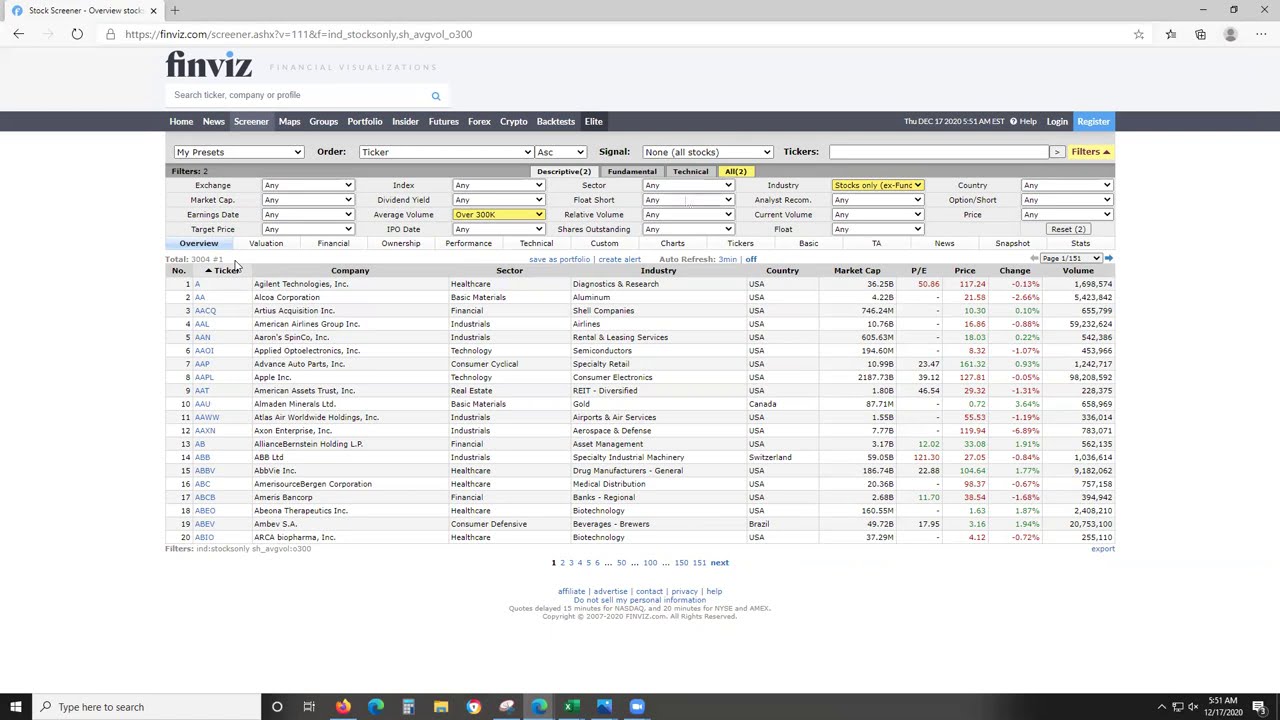
Task: Click the browser back arrow
Action: point(18,34)
